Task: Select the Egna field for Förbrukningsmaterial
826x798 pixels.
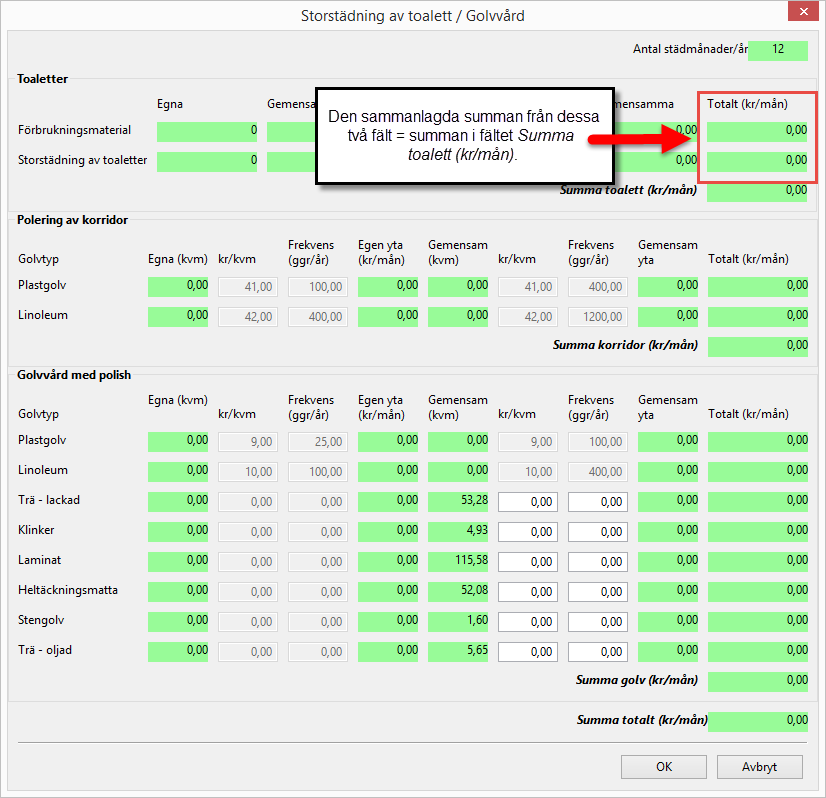Action: (x=207, y=131)
